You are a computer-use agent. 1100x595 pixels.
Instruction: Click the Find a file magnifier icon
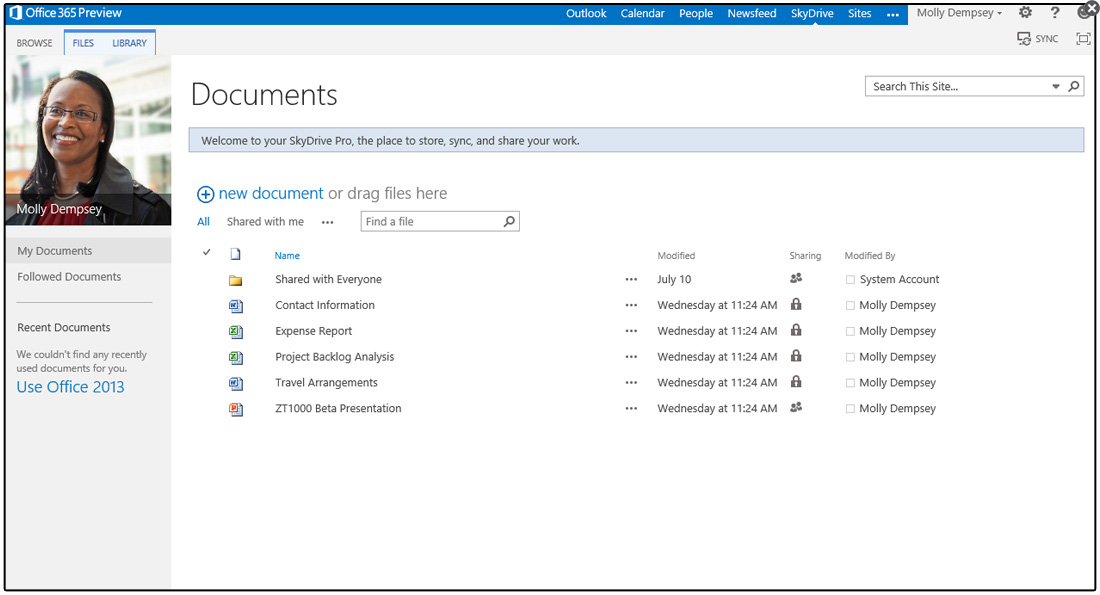pos(509,222)
